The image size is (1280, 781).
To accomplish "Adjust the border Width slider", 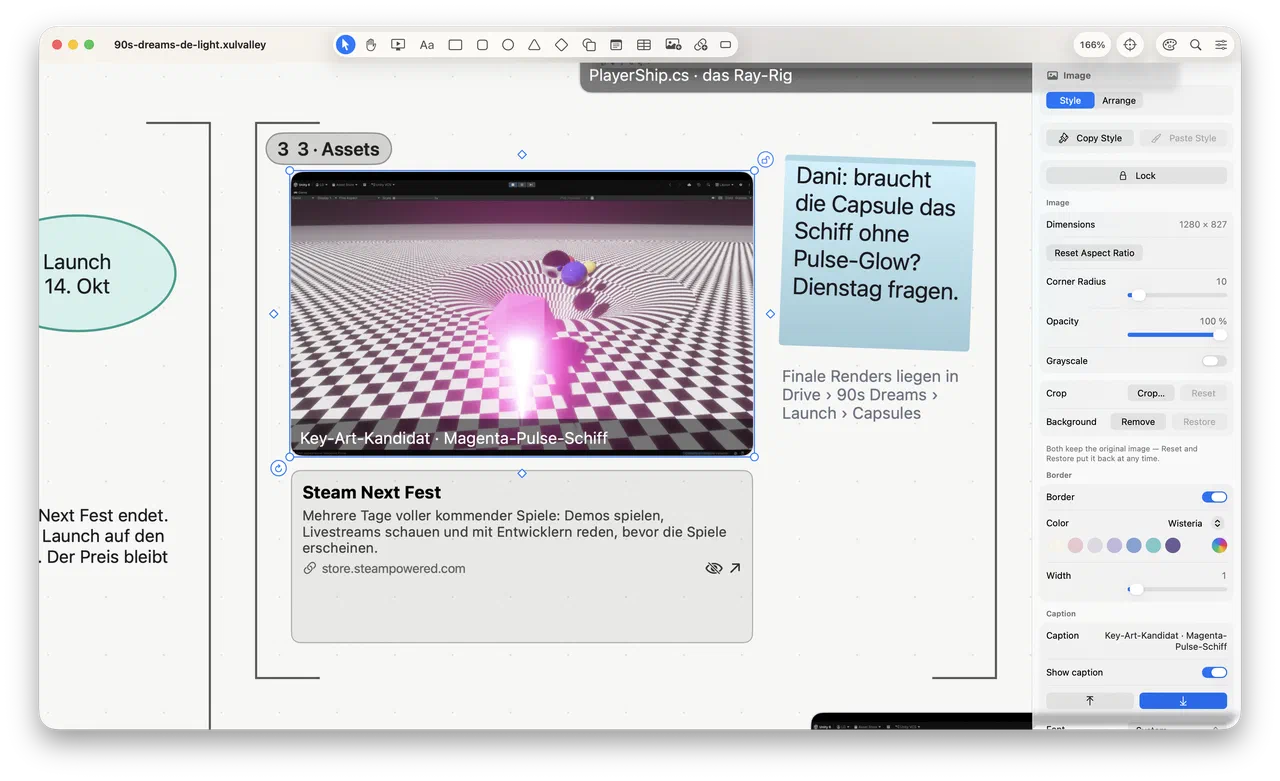I will [1177, 589].
